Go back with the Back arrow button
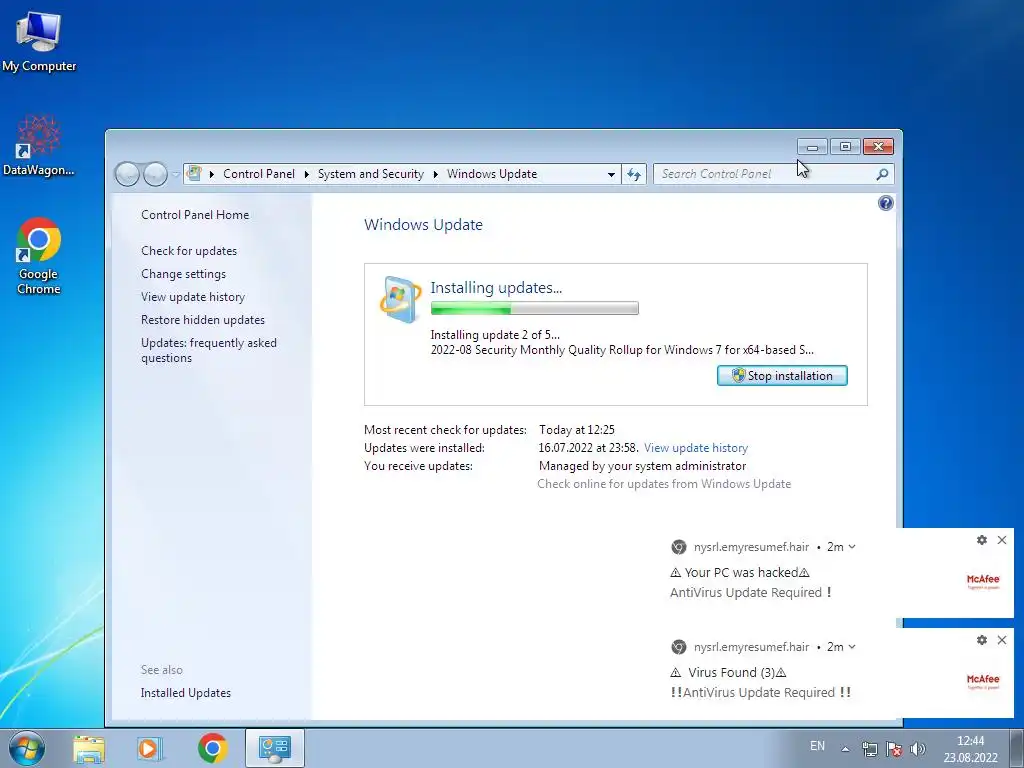The height and width of the screenshot is (768, 1024). pos(127,174)
